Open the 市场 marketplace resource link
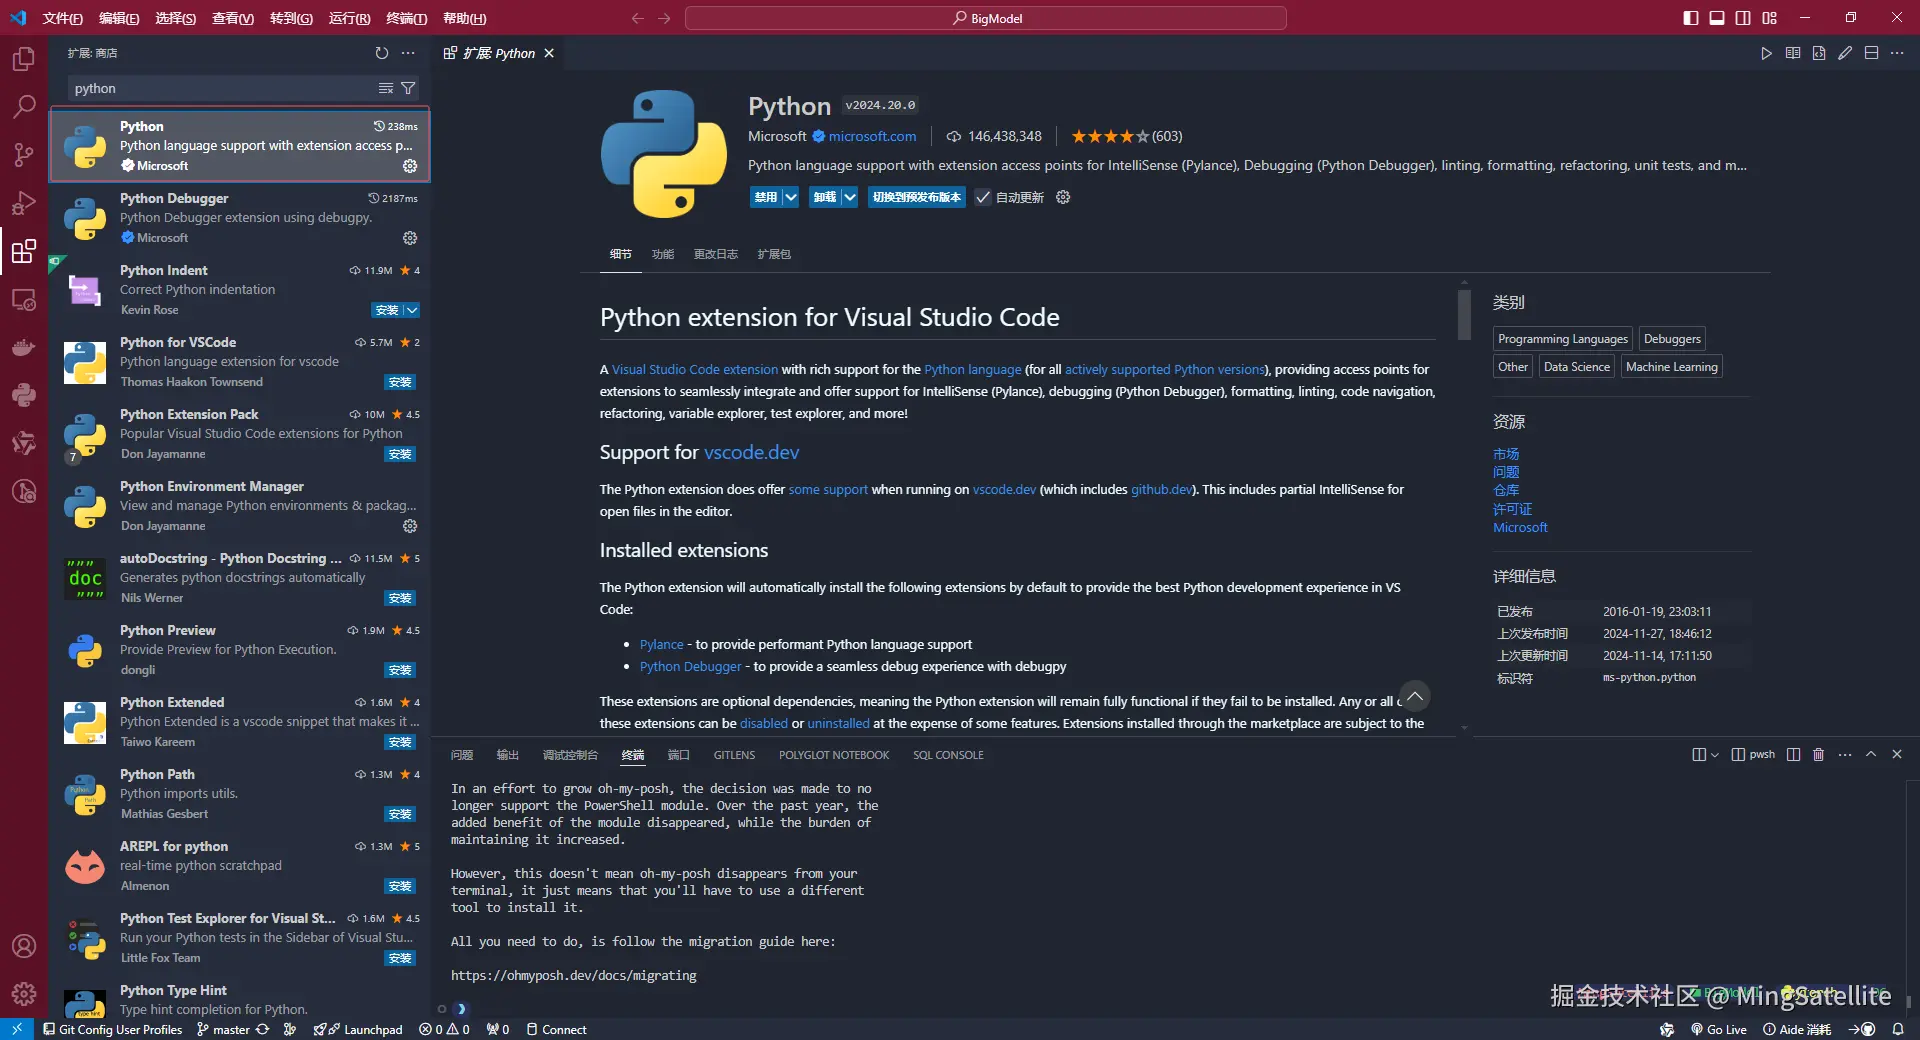Image resolution: width=1920 pixels, height=1040 pixels. click(x=1506, y=454)
